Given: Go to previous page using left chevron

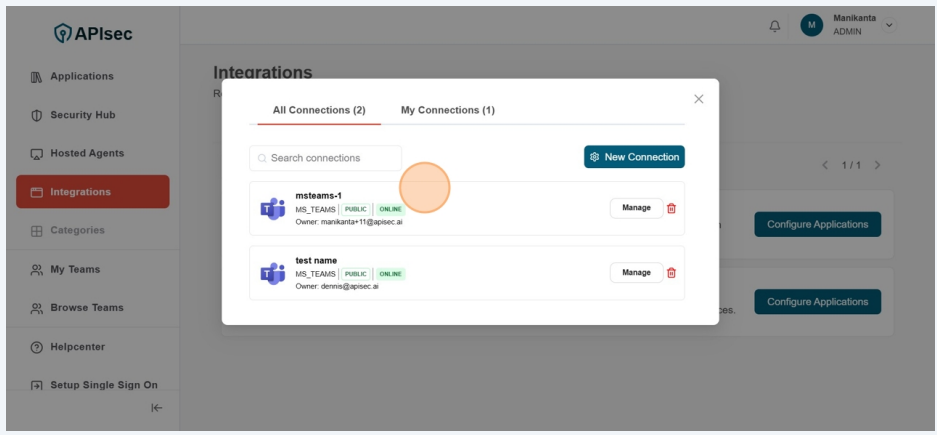Looking at the screenshot, I should [x=825, y=165].
